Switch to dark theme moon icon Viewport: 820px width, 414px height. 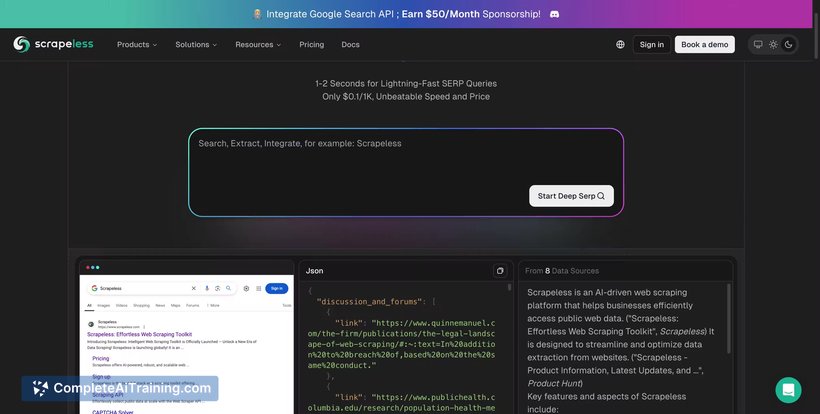789,44
